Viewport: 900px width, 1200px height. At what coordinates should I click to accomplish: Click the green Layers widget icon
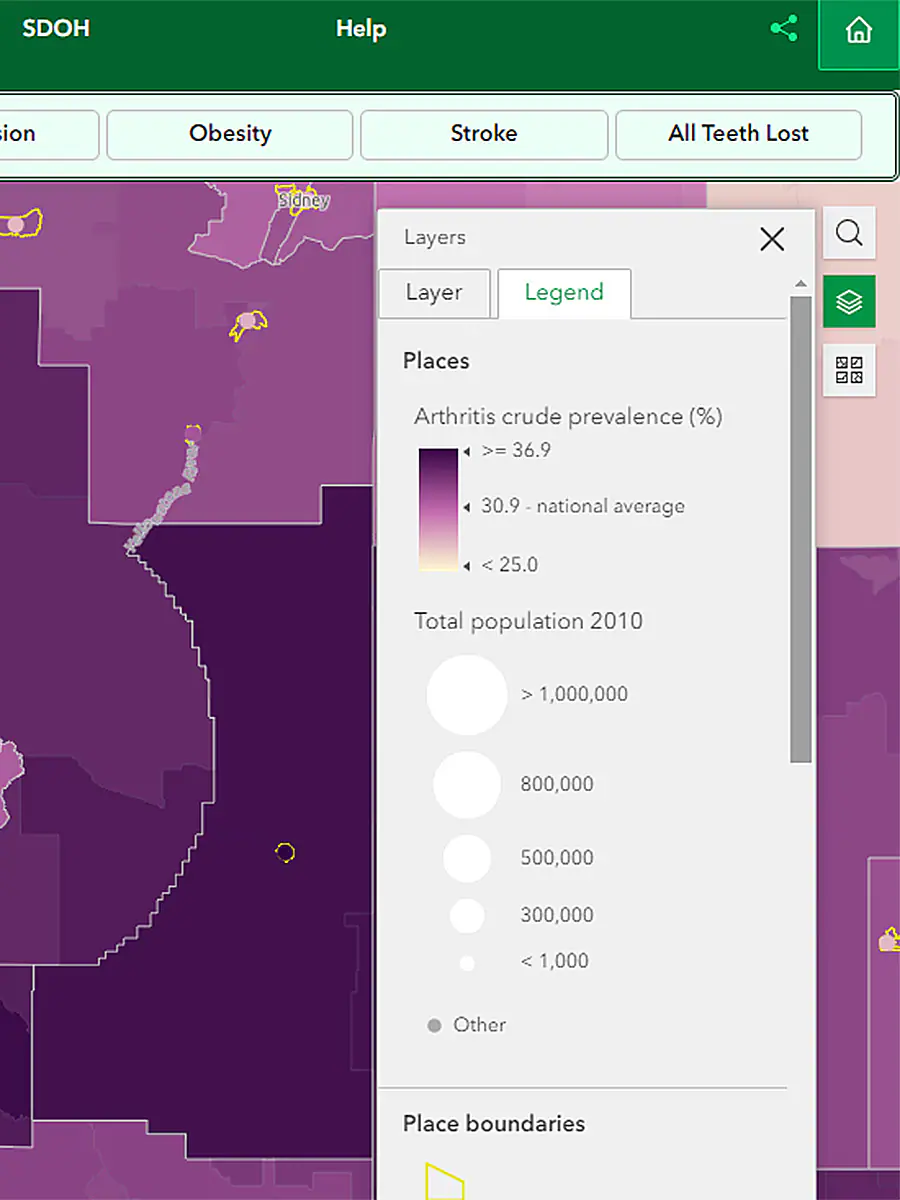coord(848,301)
